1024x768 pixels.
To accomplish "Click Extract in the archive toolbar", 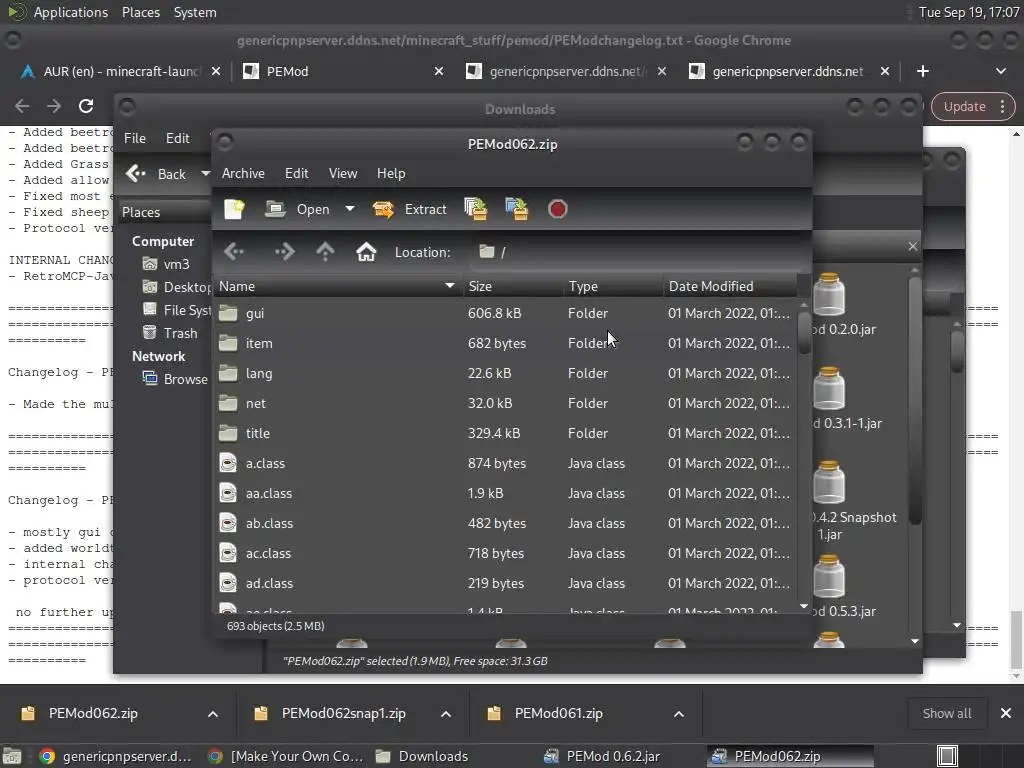I will pyautogui.click(x=410, y=209).
